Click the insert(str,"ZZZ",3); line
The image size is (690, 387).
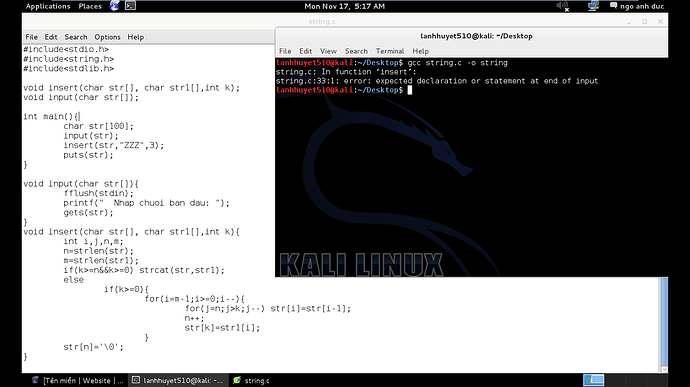coord(114,145)
